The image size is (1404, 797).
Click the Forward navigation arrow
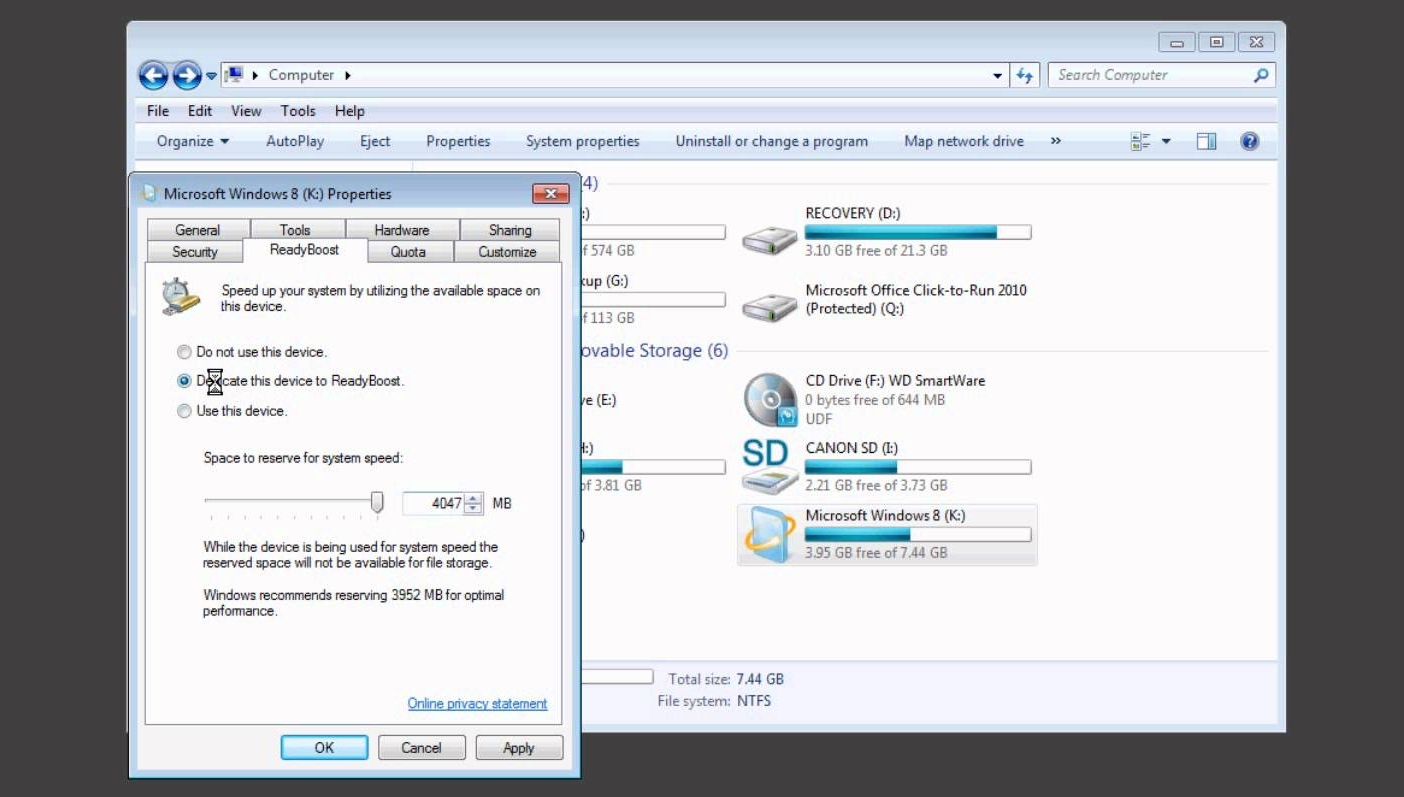click(187, 75)
